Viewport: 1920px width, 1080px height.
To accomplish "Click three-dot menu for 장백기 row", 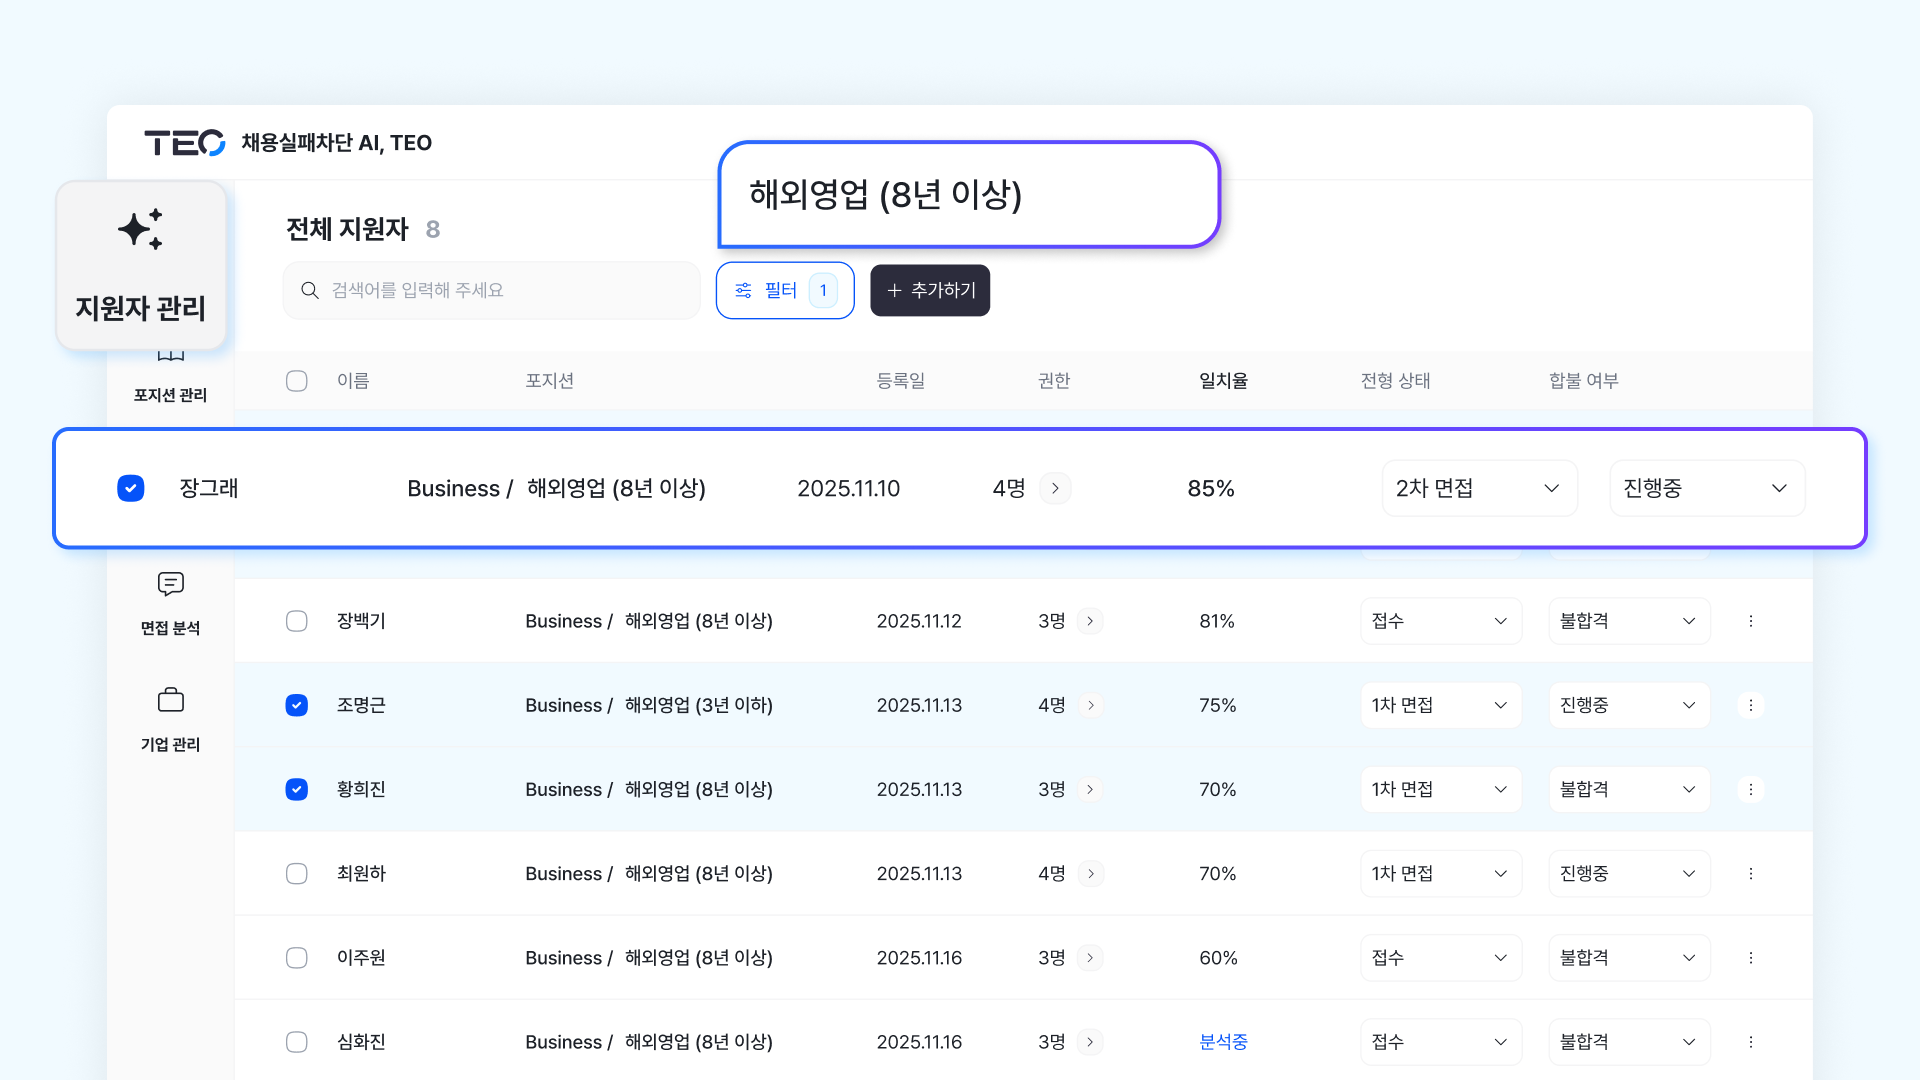I will pyautogui.click(x=1750, y=621).
